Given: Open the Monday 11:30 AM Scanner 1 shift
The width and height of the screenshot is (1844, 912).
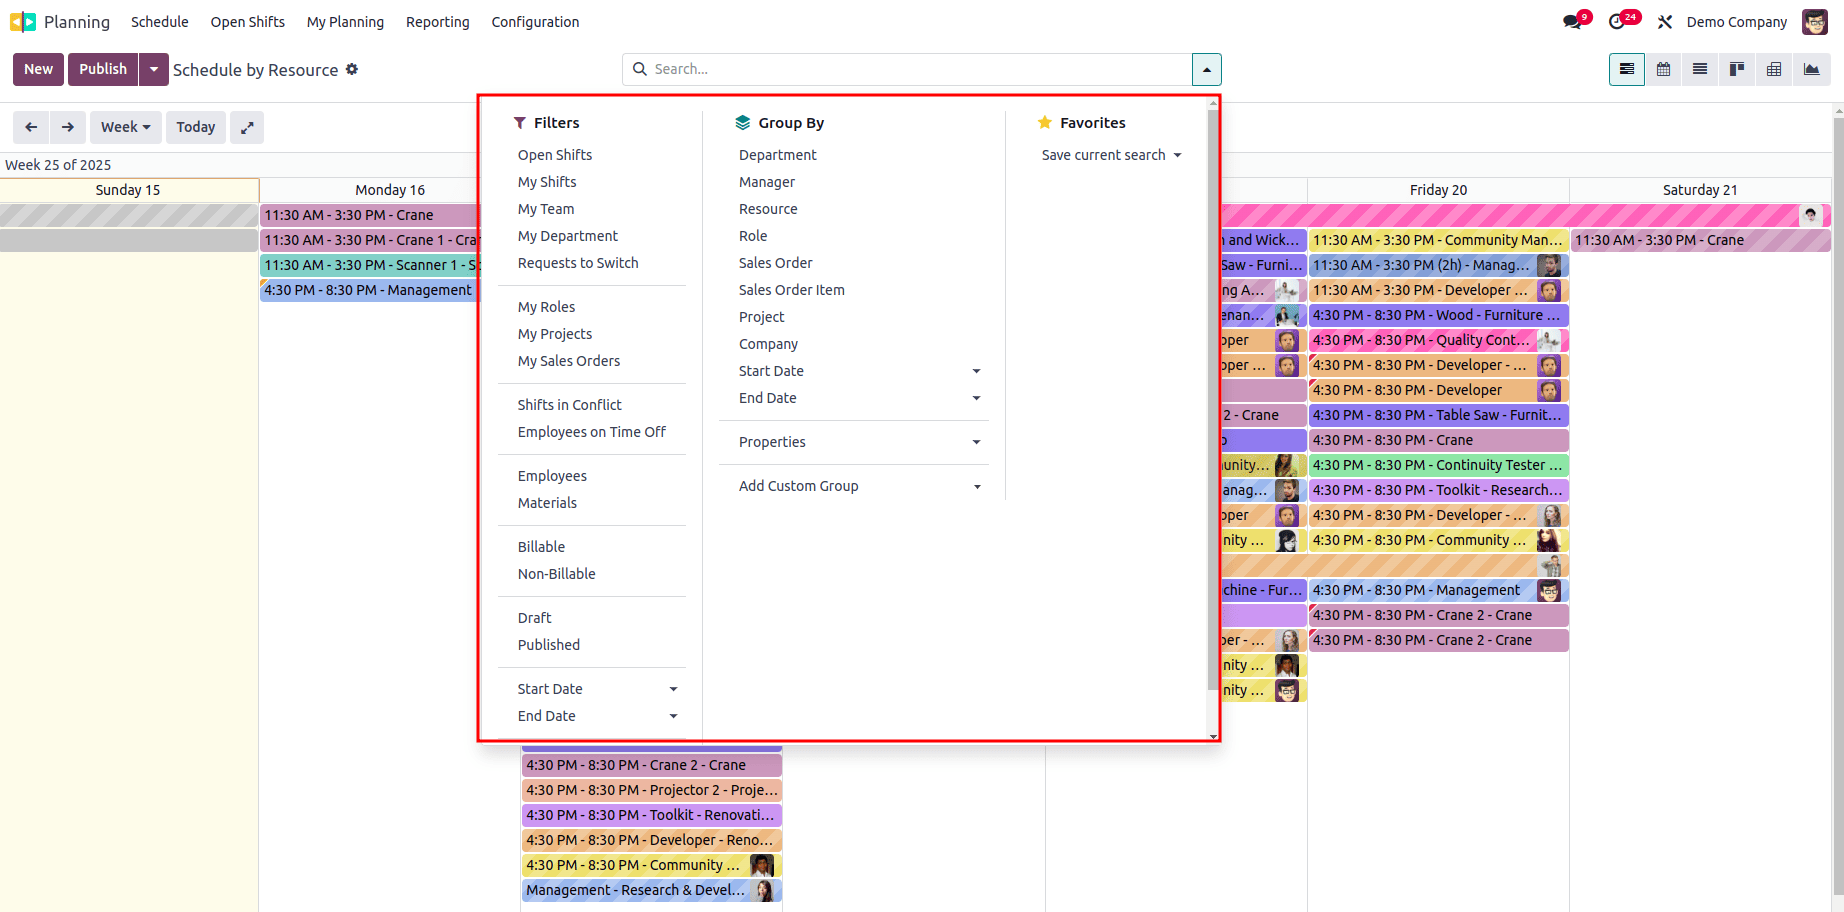Looking at the screenshot, I should (x=370, y=265).
